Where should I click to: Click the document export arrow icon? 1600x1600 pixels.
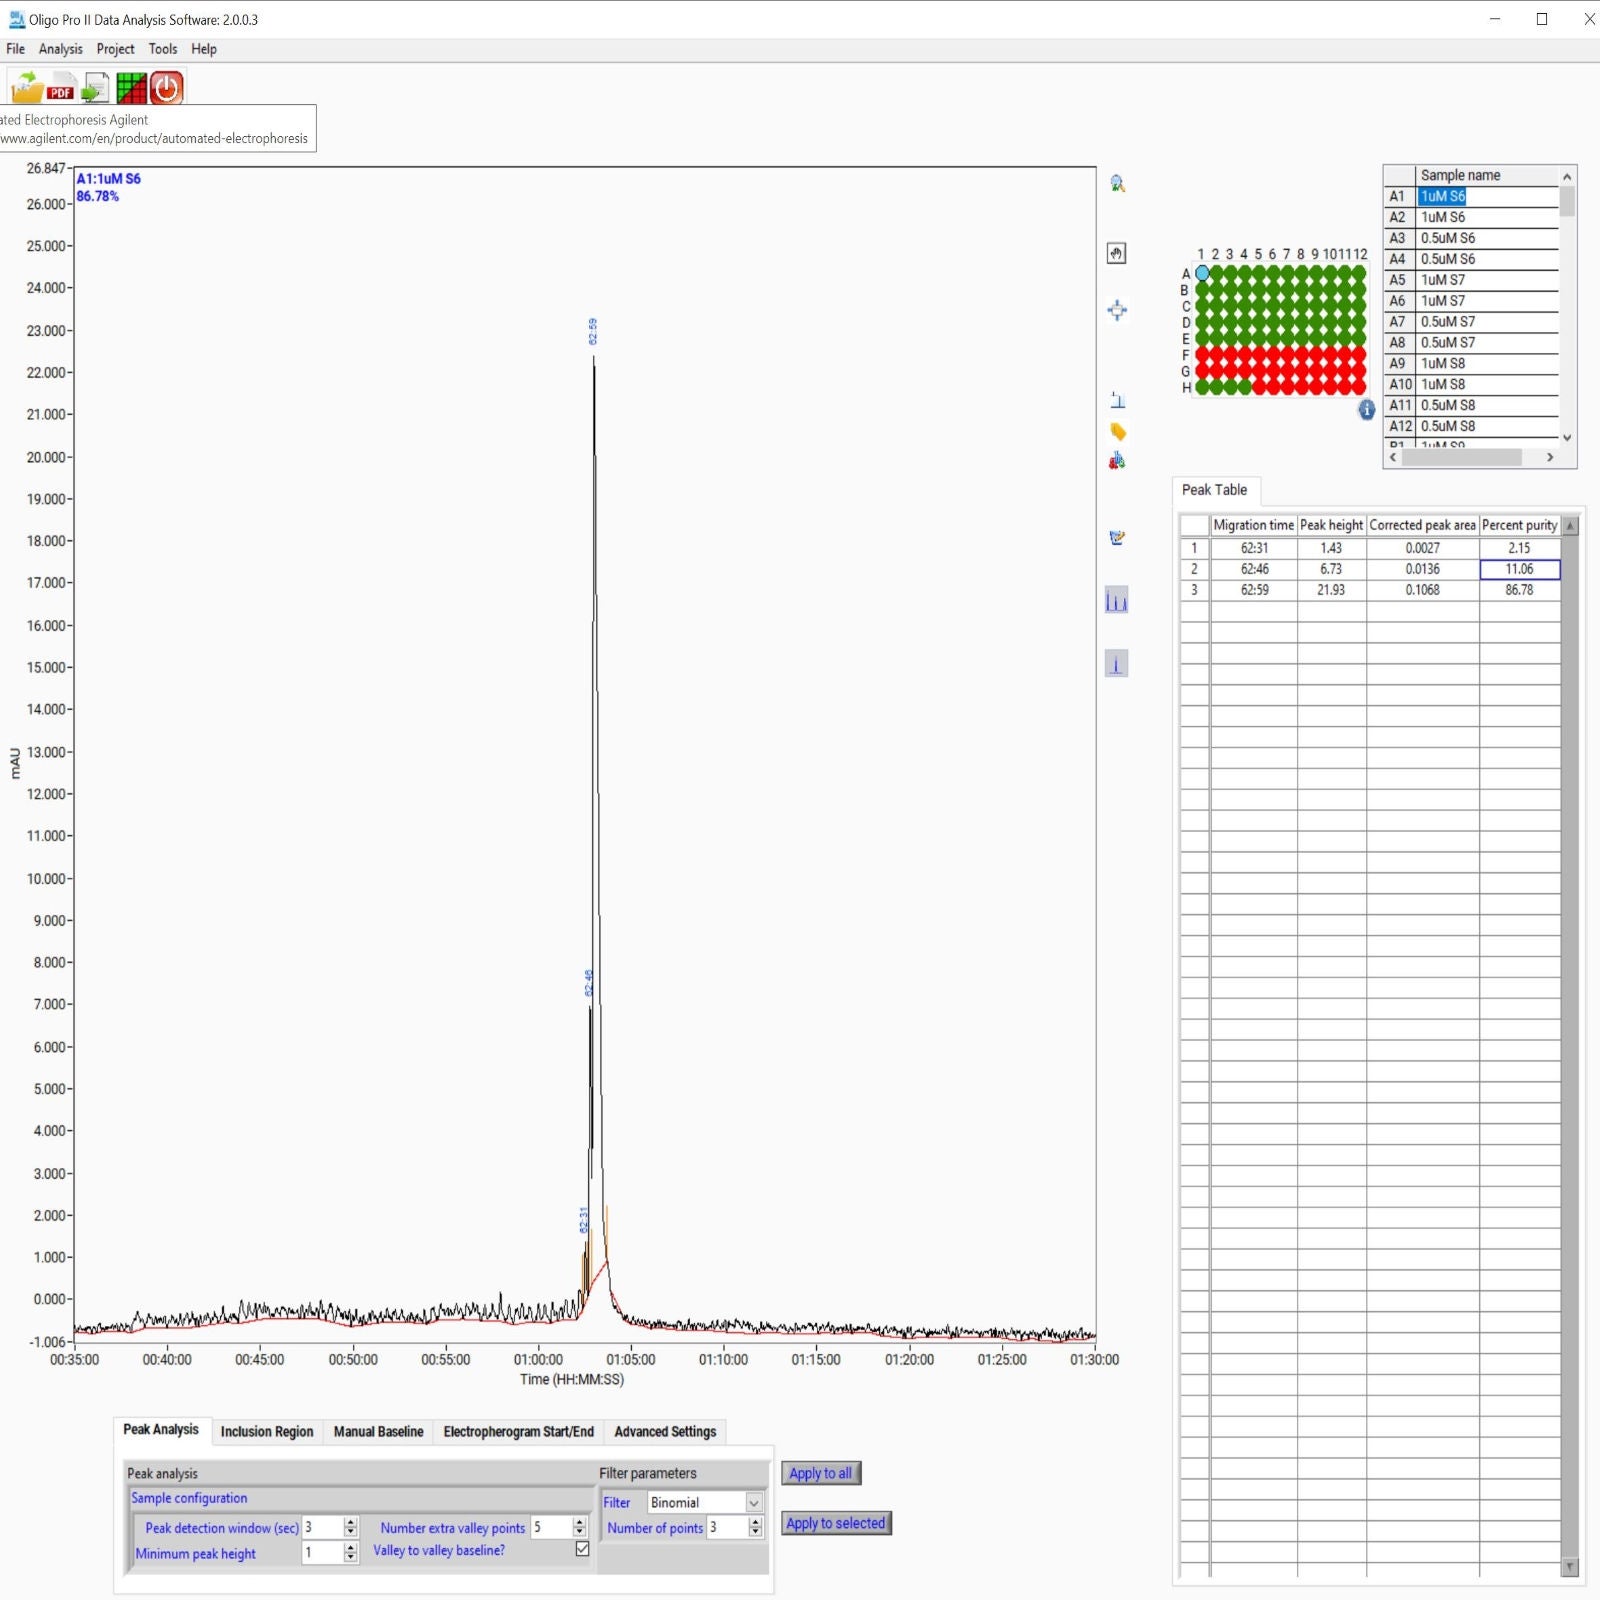click(x=96, y=88)
